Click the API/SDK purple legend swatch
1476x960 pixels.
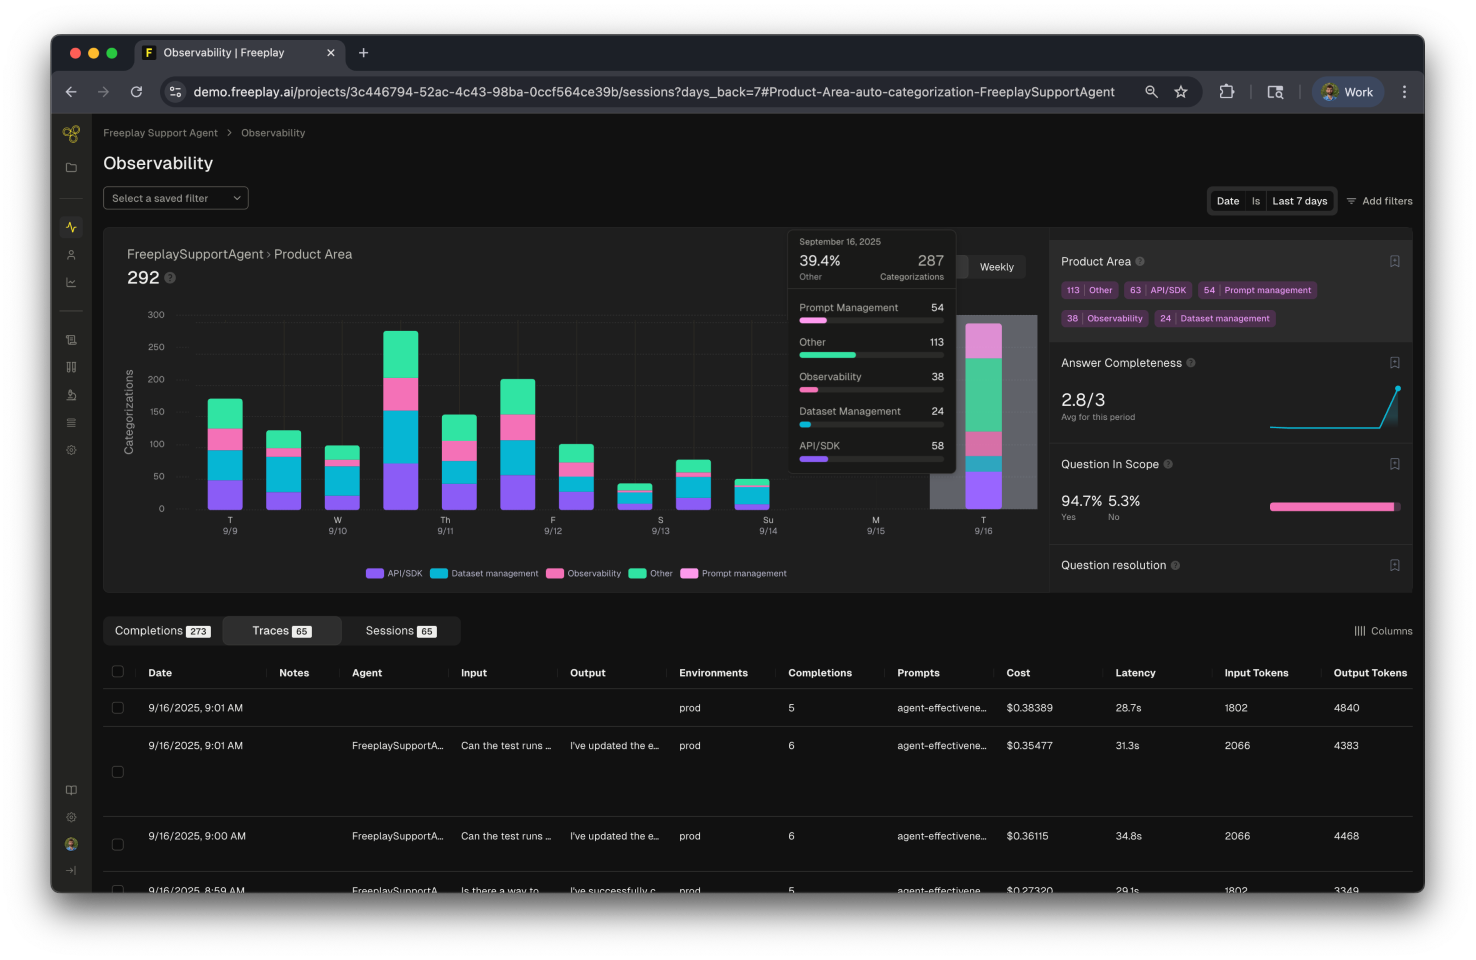coord(375,574)
